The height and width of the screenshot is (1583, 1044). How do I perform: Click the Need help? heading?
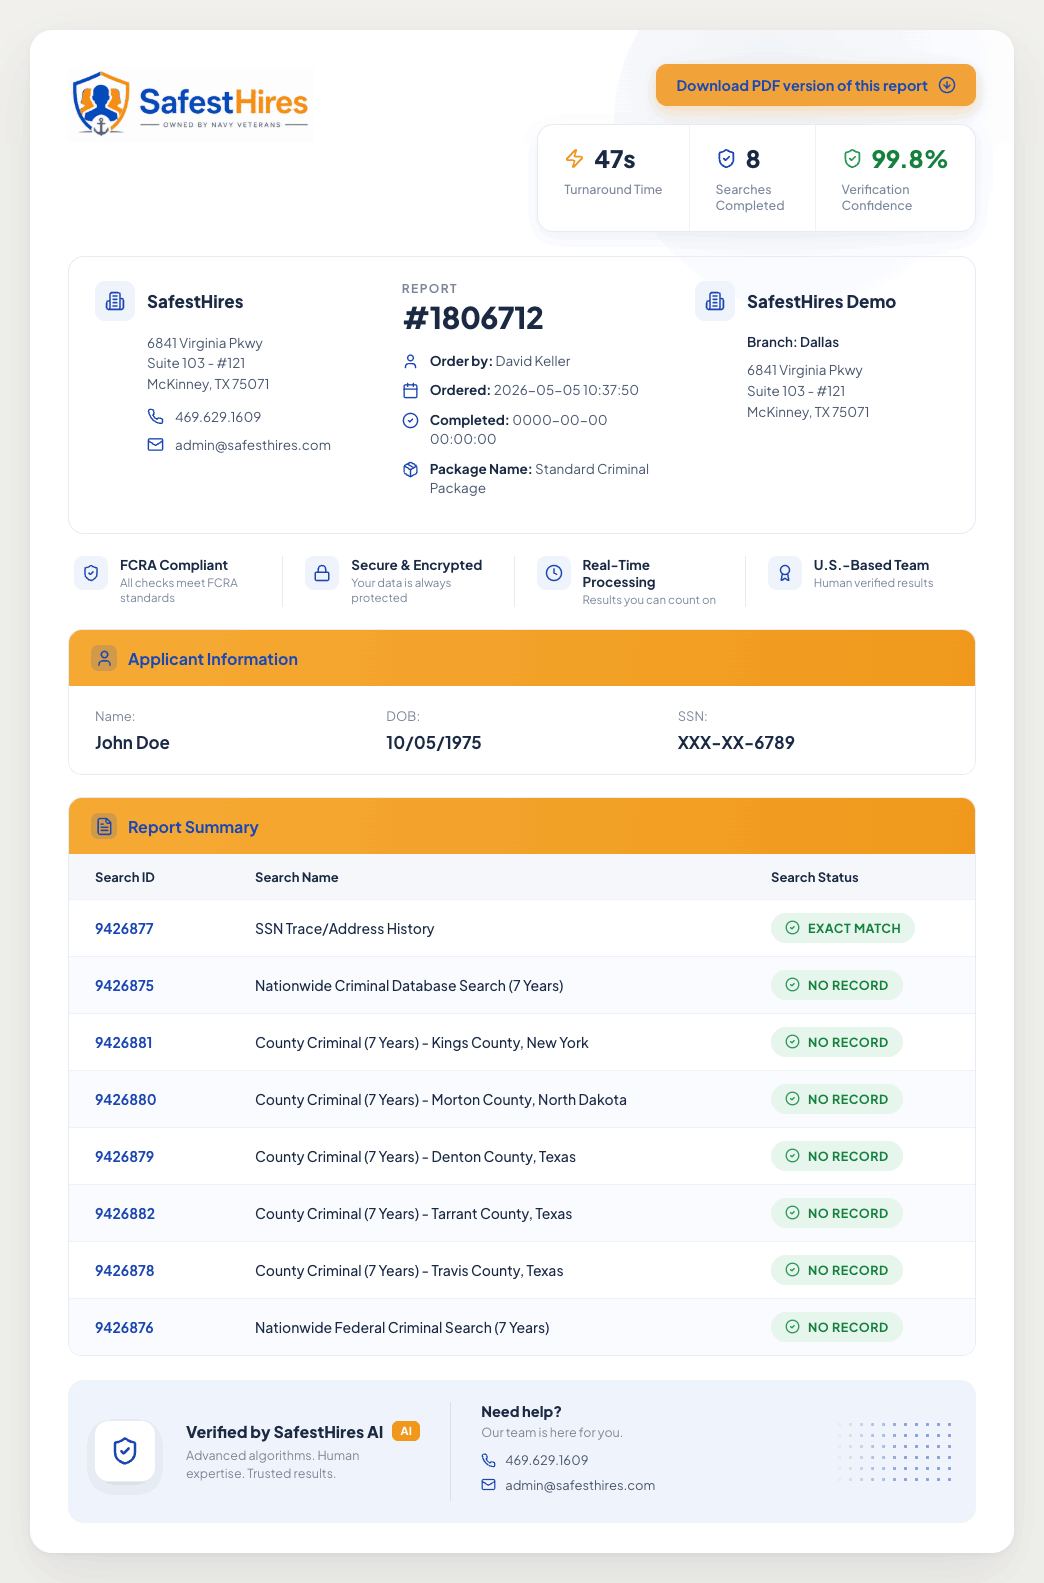click(x=521, y=1412)
